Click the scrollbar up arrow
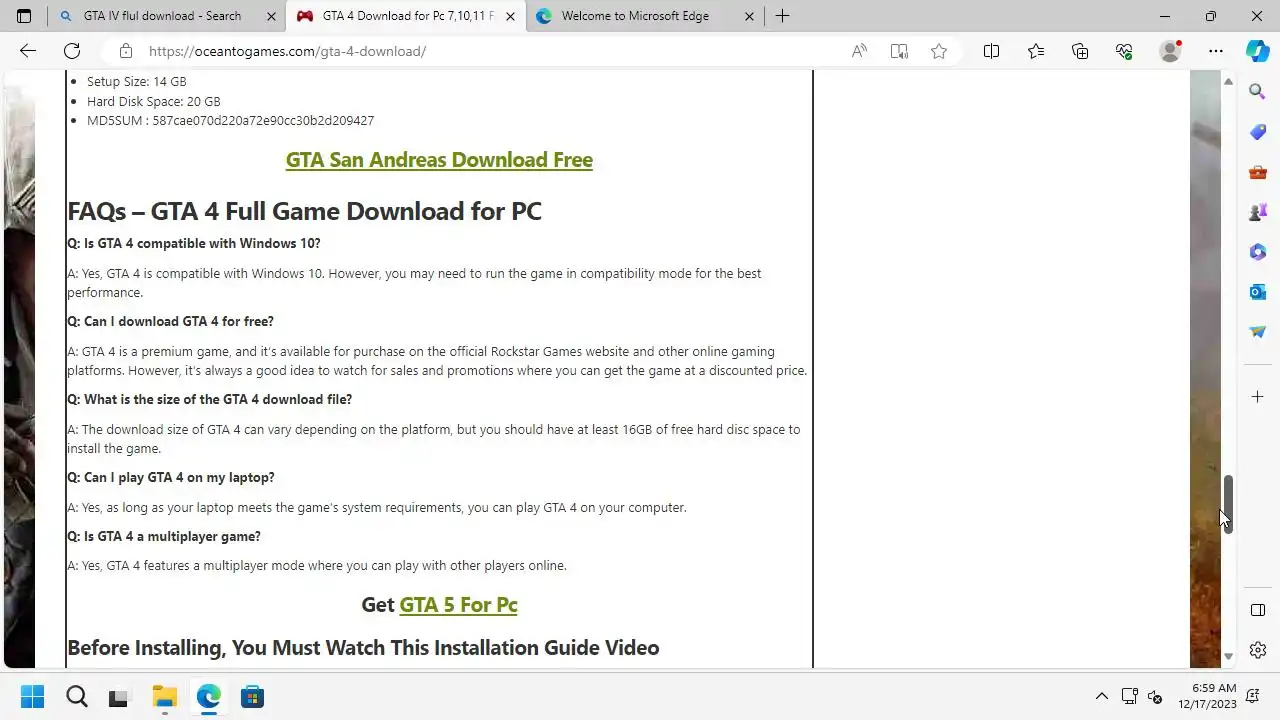Image resolution: width=1280 pixels, height=720 pixels. 1228,81
